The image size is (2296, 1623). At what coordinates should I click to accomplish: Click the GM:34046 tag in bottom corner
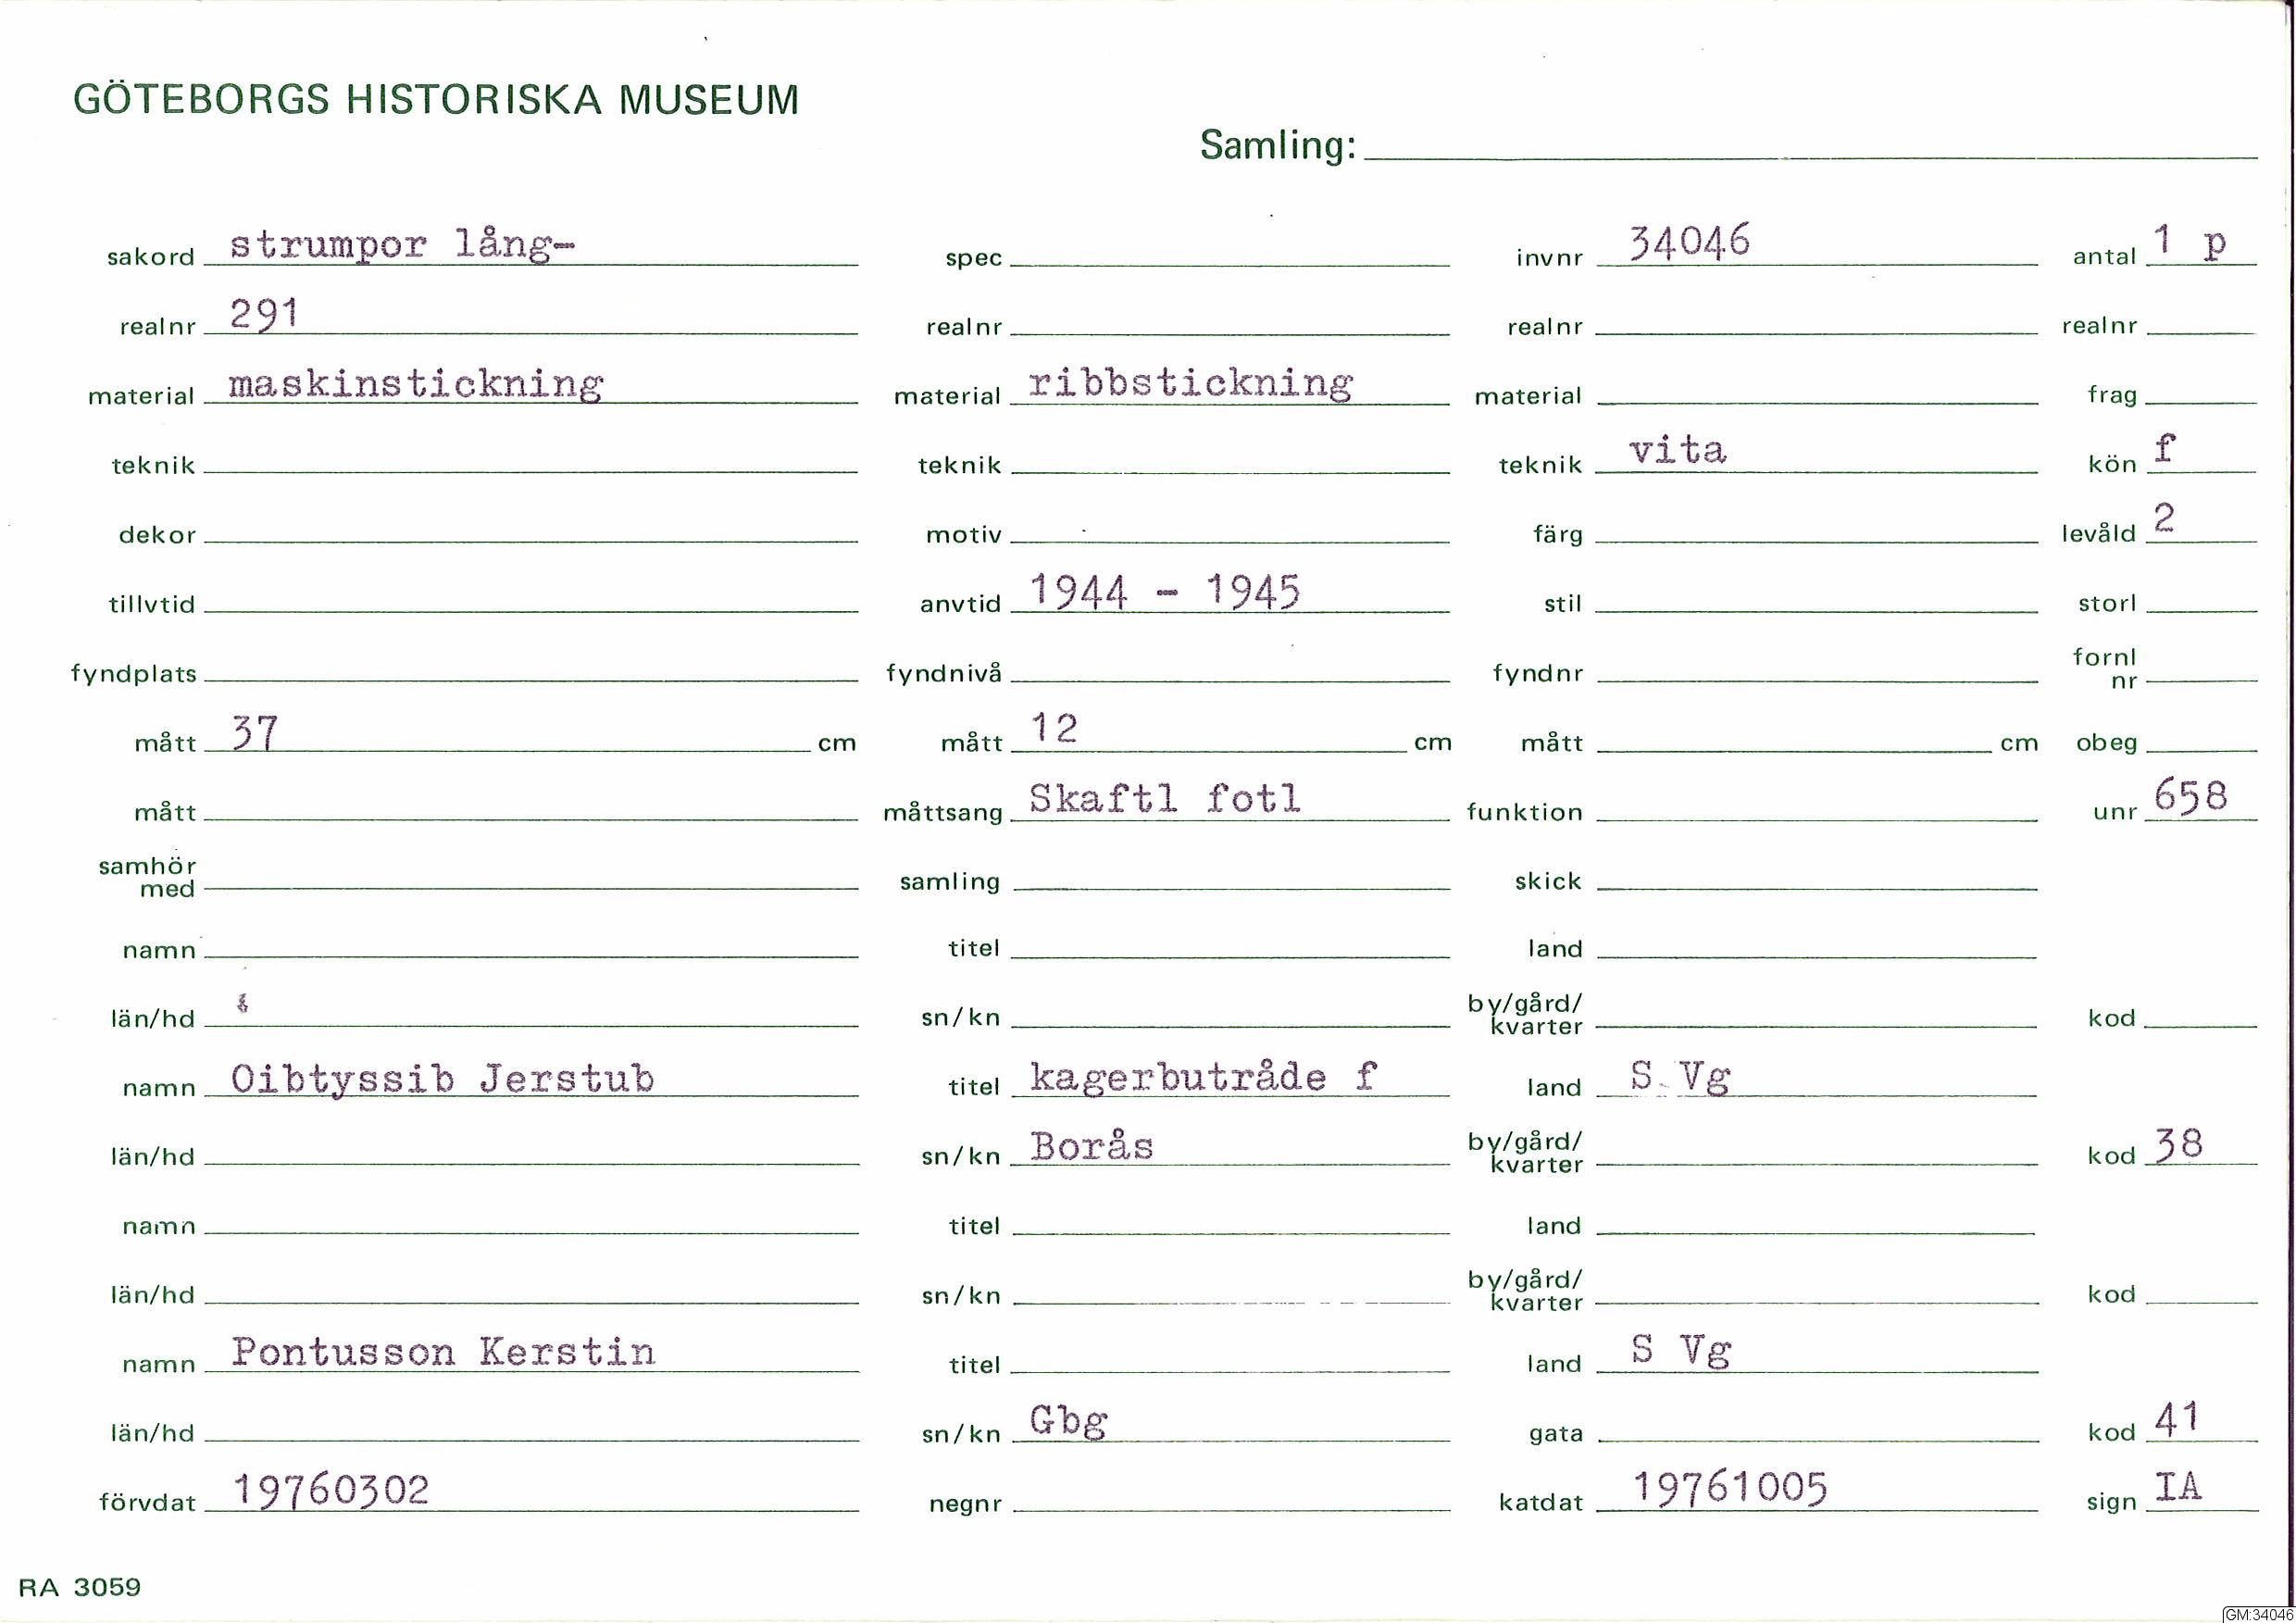coord(2259,1614)
